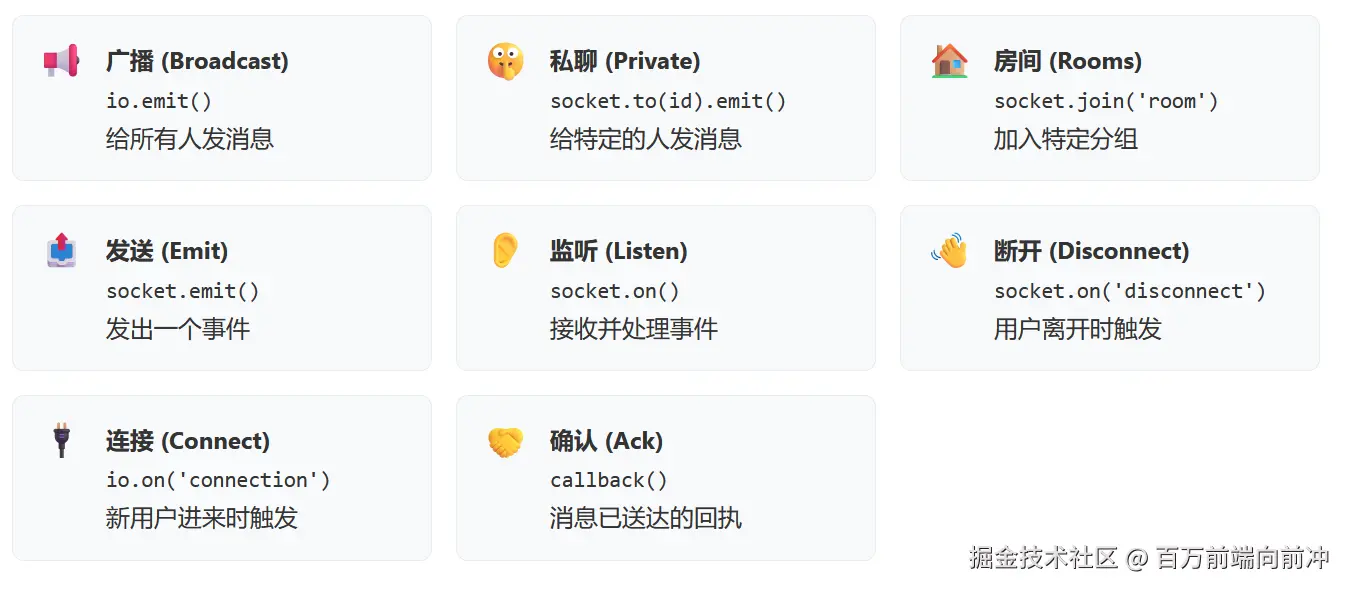Screen dimensions: 1348x590
Task: Click the outbox Emit icon
Action: [x=61, y=250]
